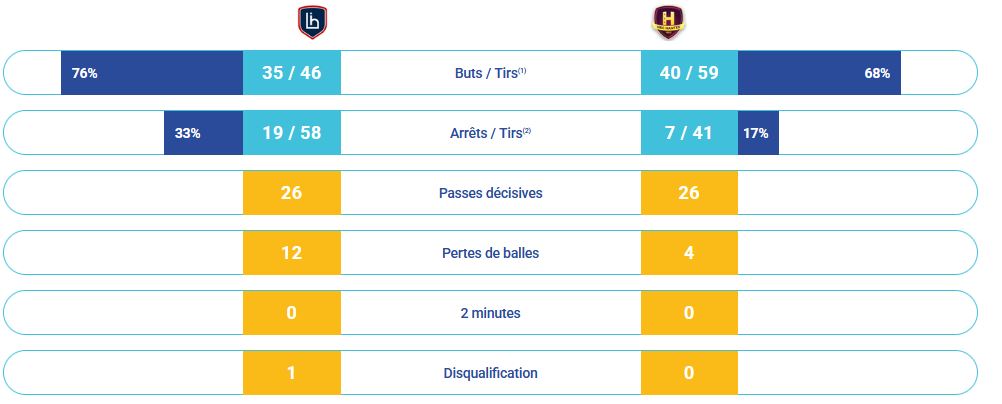Click the left team disqualification value 1

click(x=291, y=373)
